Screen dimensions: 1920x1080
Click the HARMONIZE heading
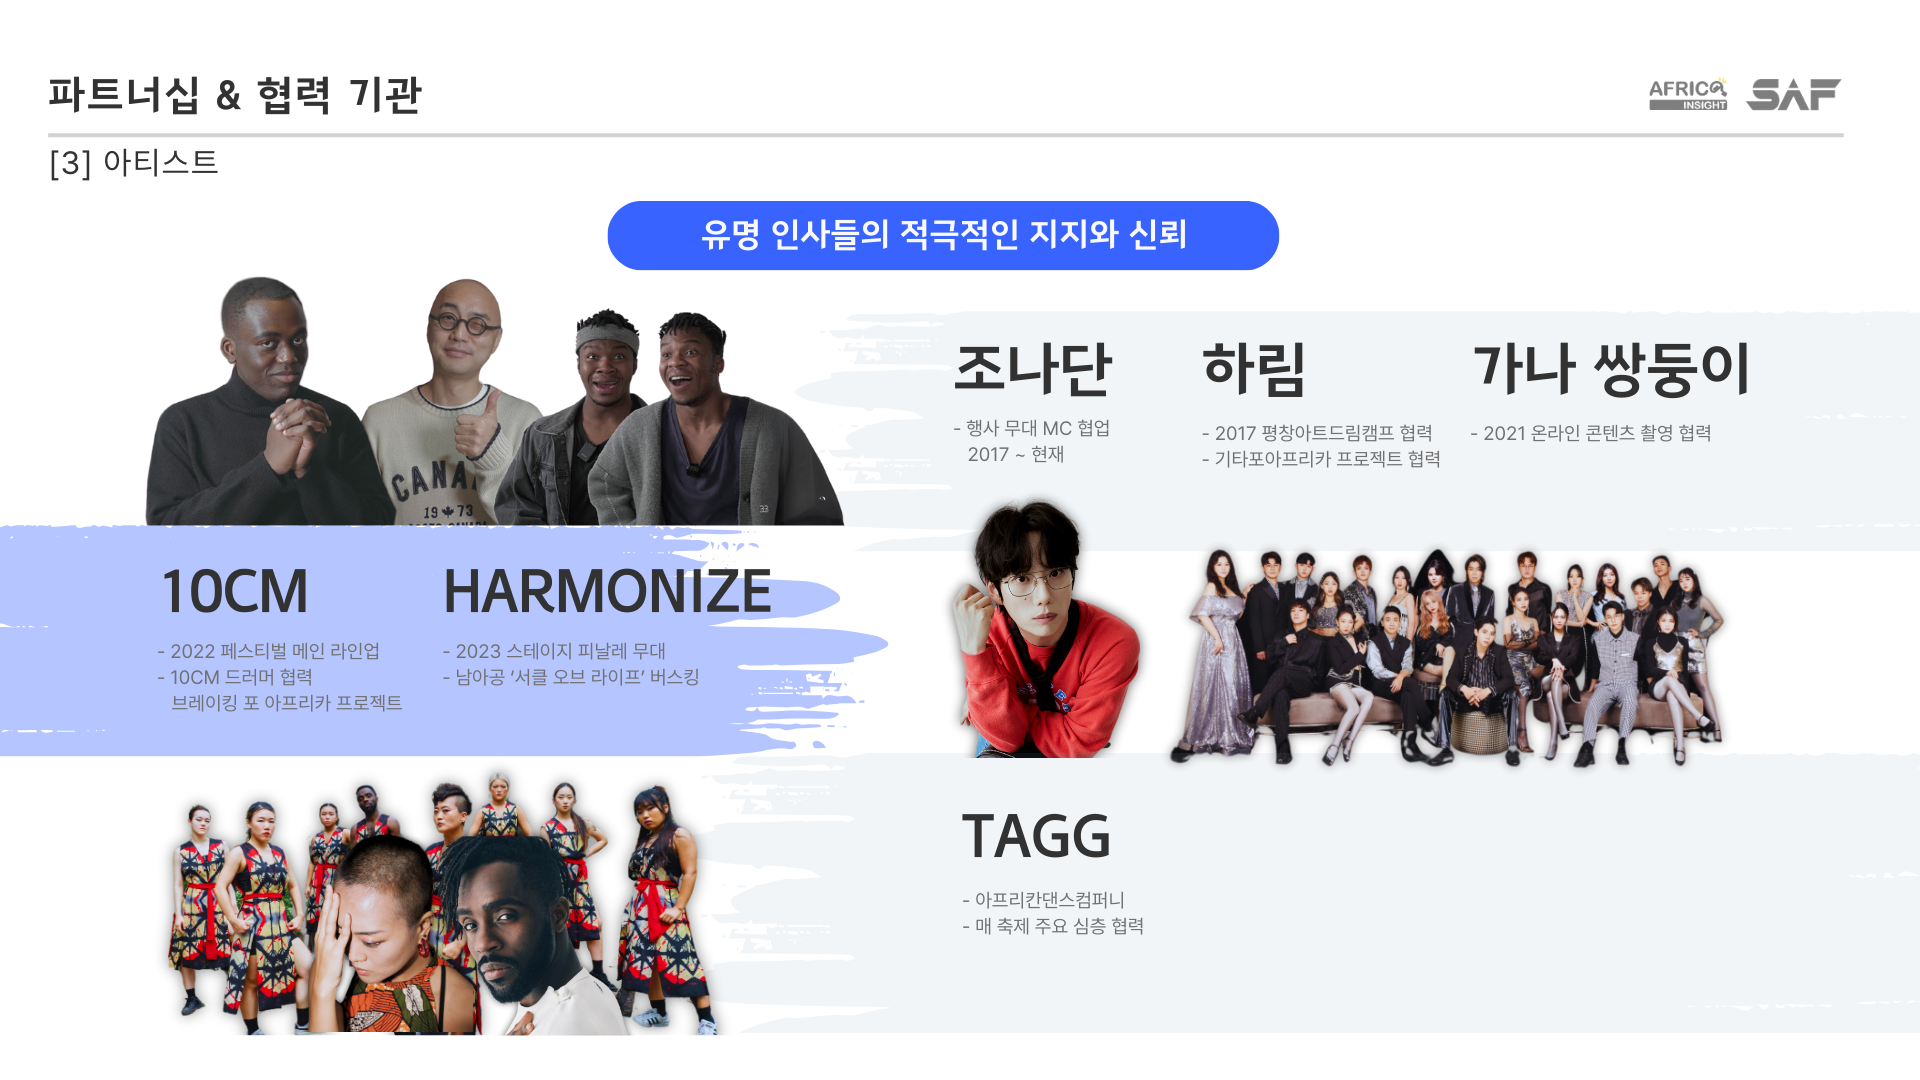tap(607, 591)
